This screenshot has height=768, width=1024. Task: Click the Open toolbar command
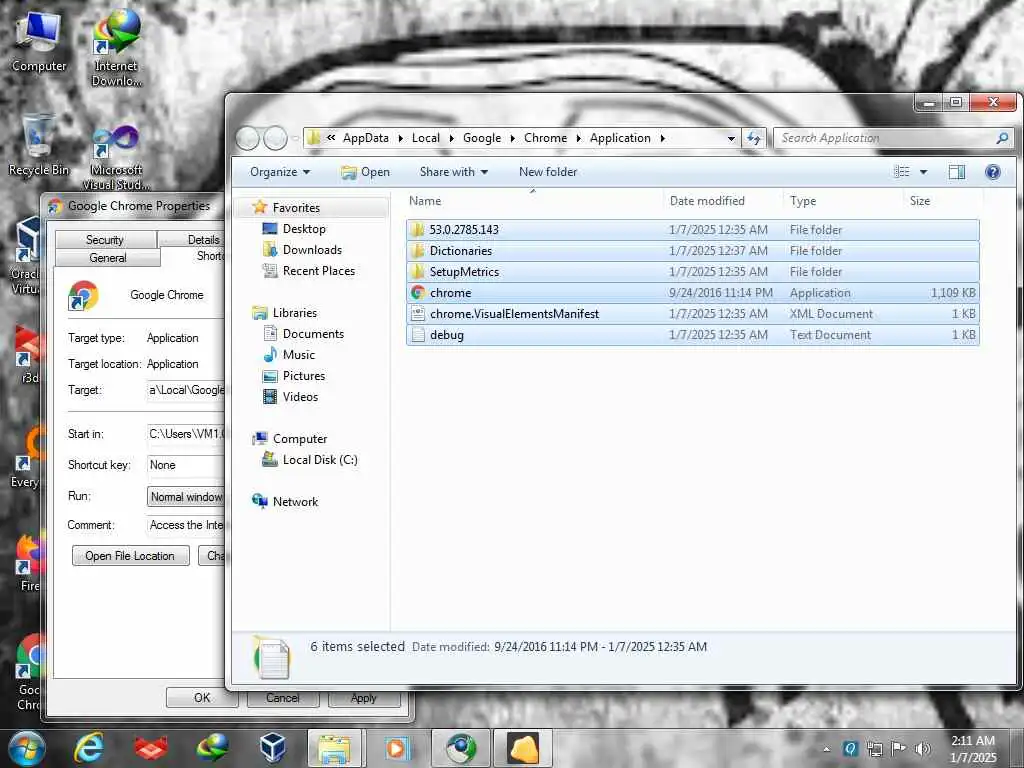[x=366, y=172]
